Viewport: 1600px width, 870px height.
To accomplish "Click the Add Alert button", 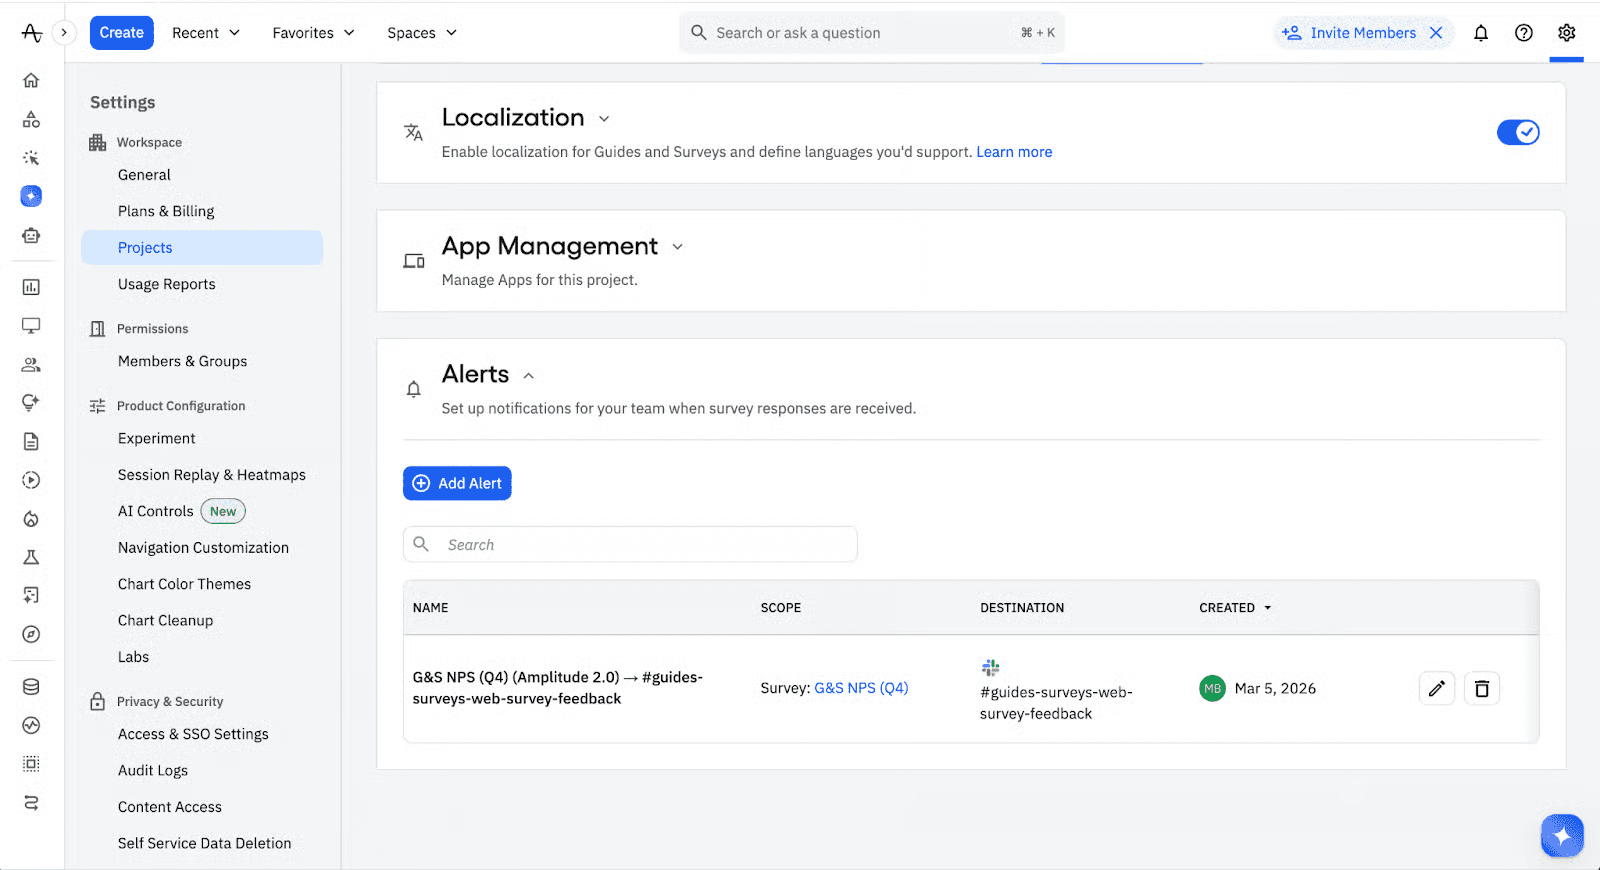I will (x=457, y=483).
